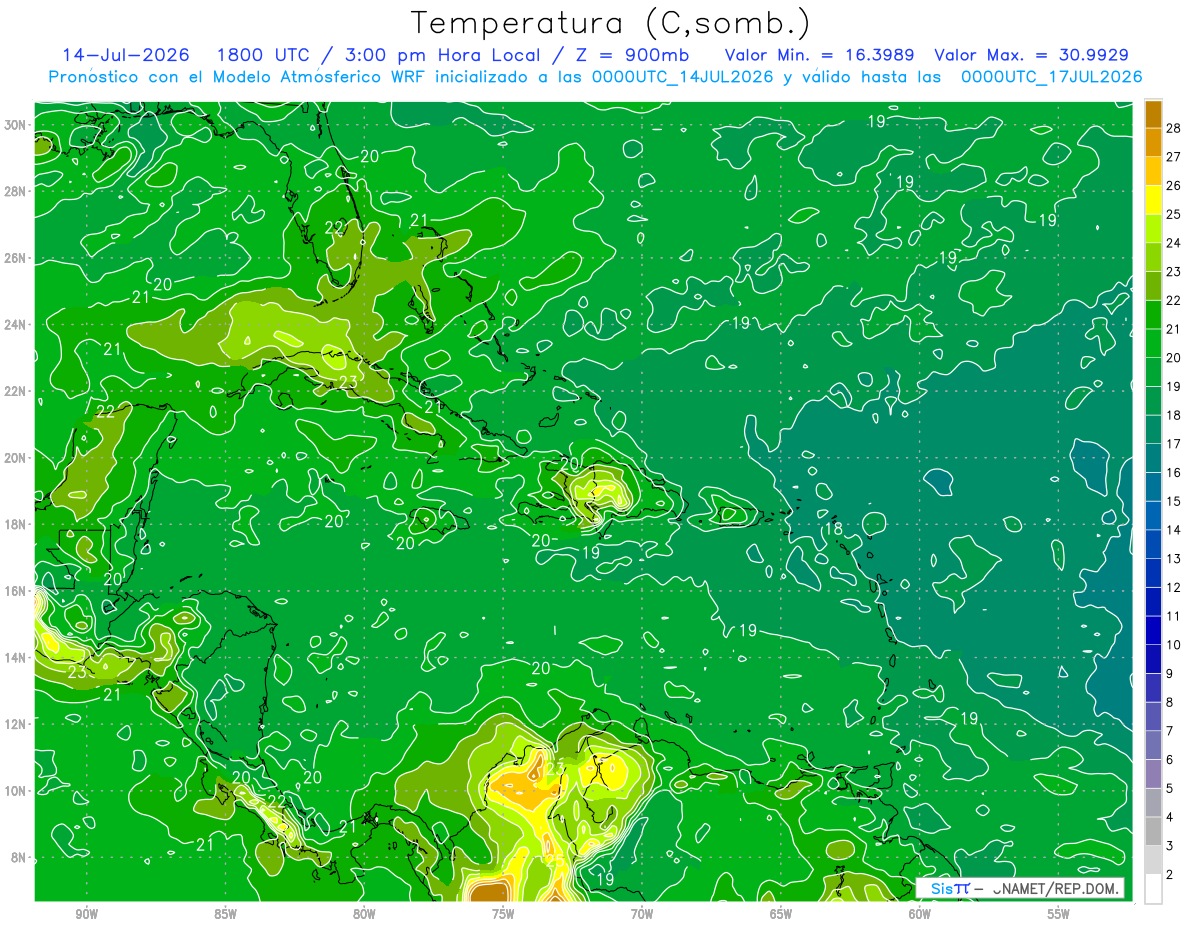This screenshot has width=1200, height=927.
Task: Click the 24N latitude axis label
Action: 16,324
